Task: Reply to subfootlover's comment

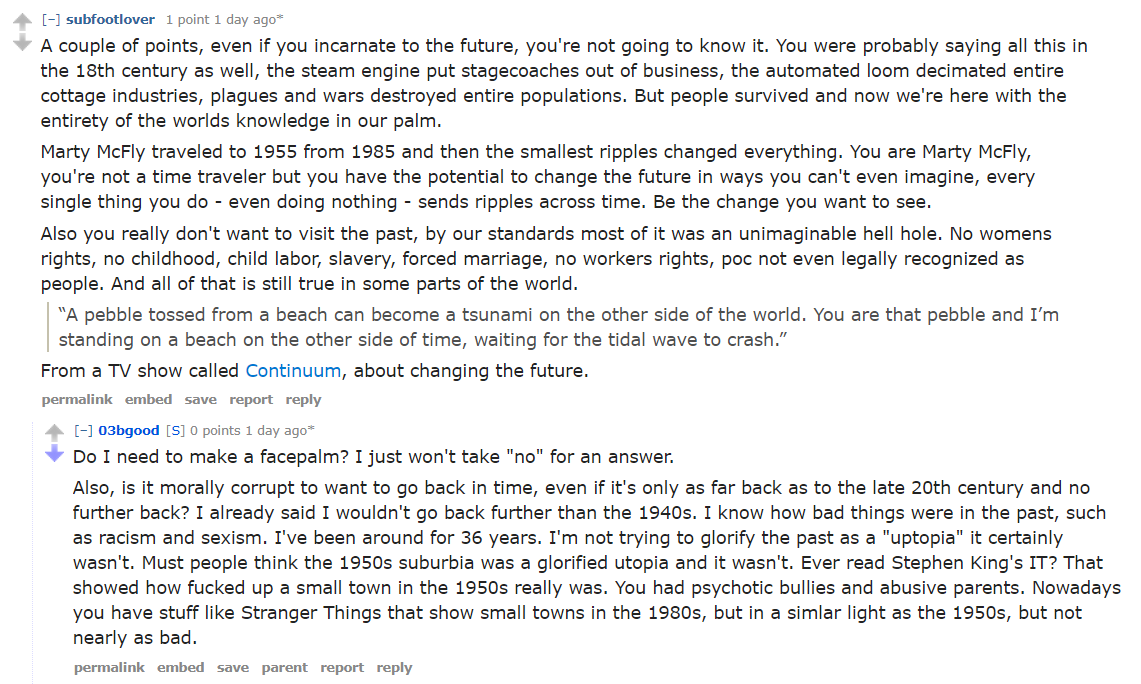Action: tap(303, 399)
